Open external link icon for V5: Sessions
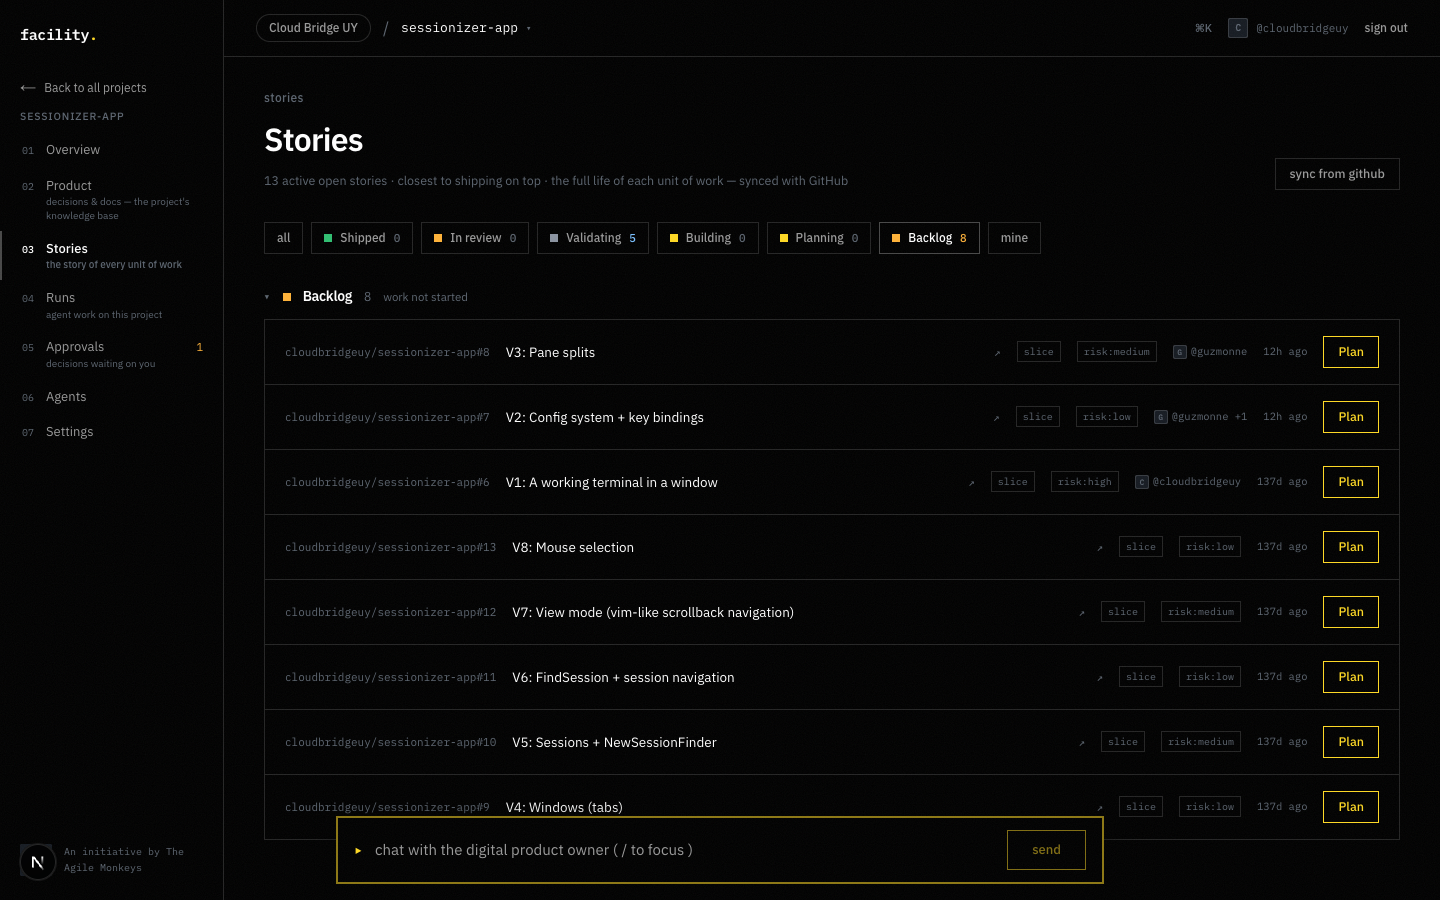This screenshot has width=1440, height=900. tap(1081, 743)
